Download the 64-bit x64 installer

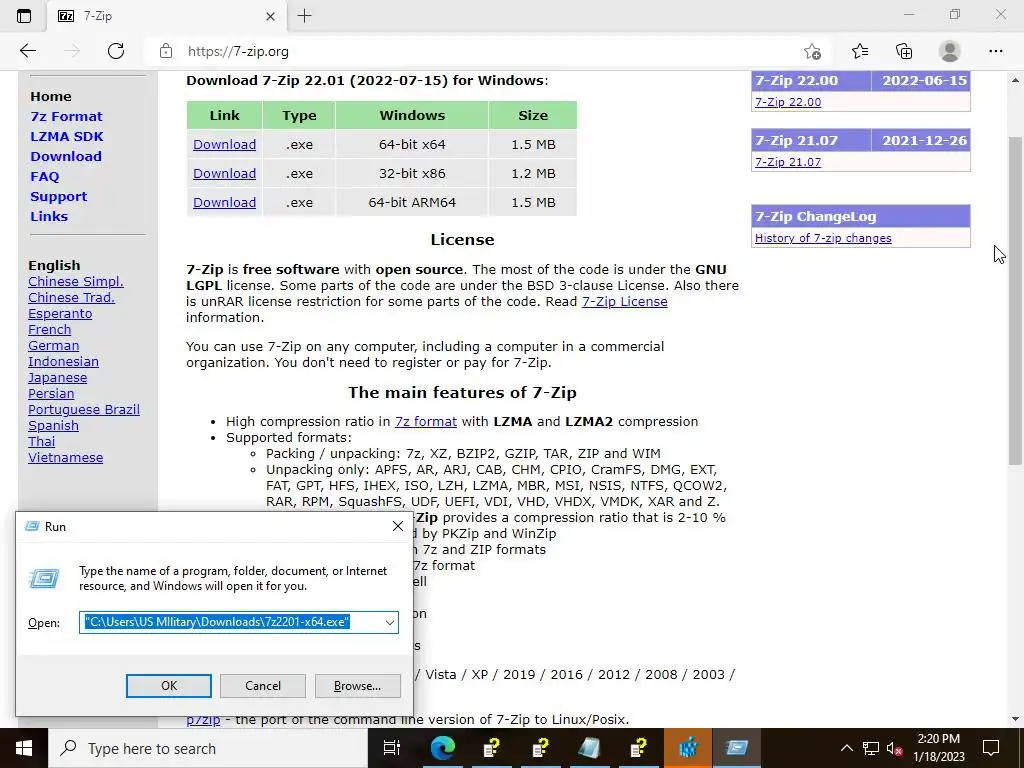pyautogui.click(x=225, y=144)
